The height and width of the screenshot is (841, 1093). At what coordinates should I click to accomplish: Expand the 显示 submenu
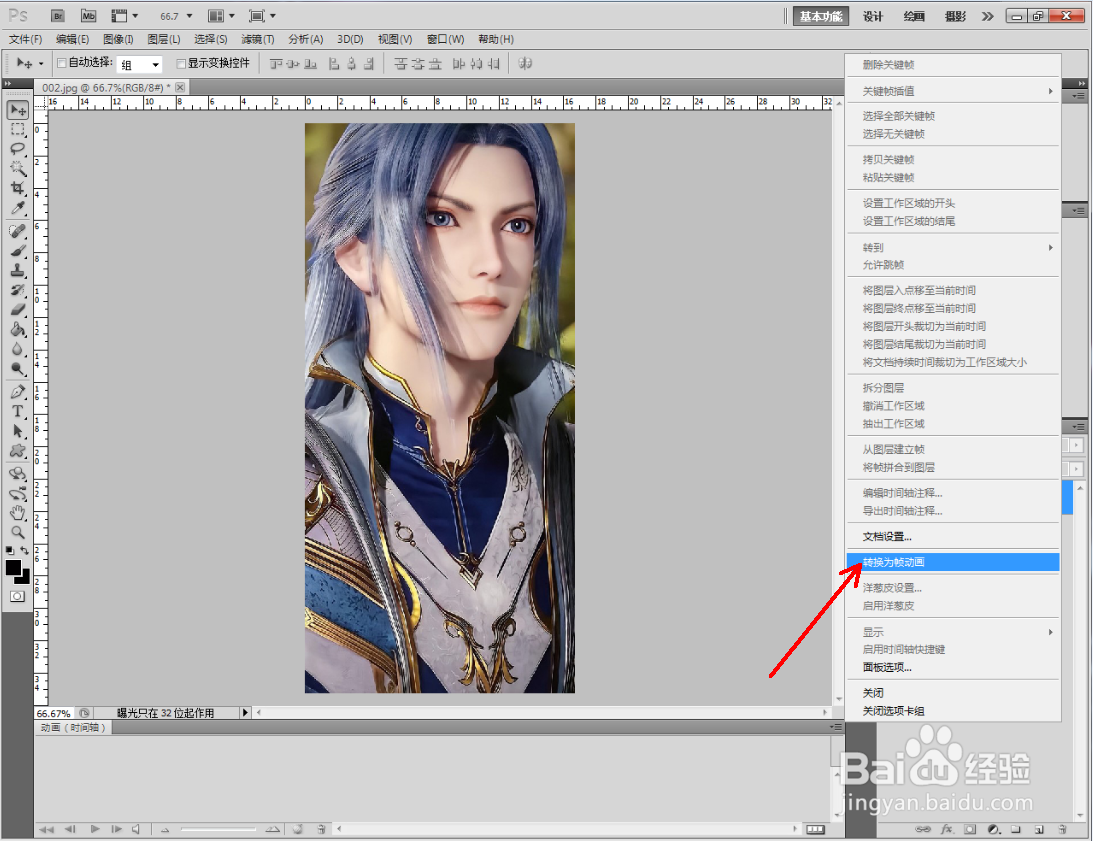(953, 632)
